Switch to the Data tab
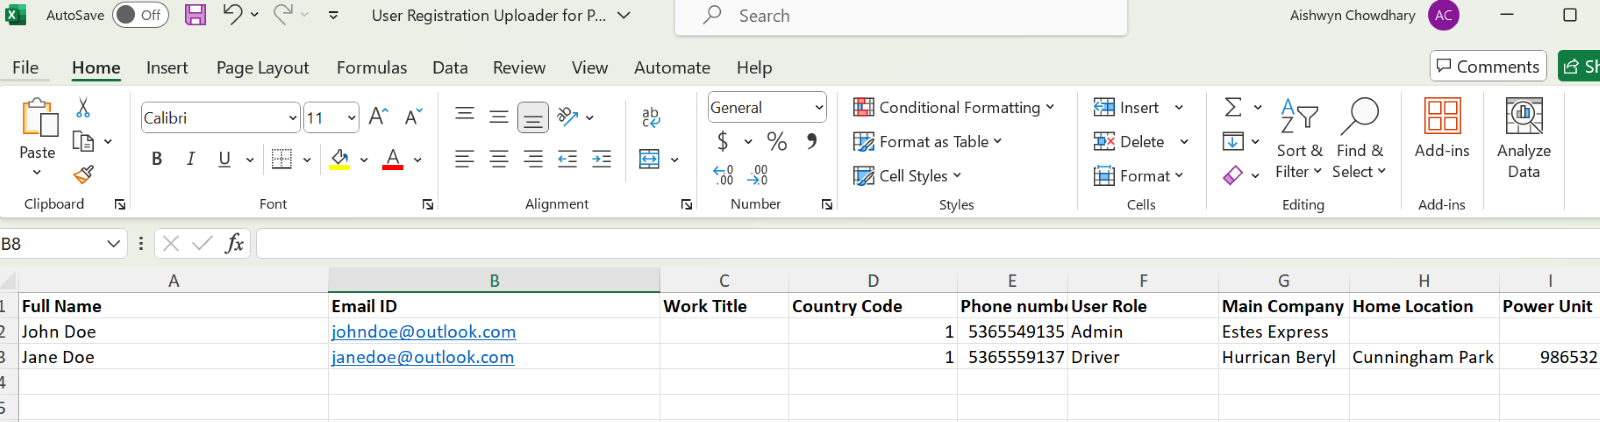This screenshot has height=422, width=1600. click(x=450, y=67)
